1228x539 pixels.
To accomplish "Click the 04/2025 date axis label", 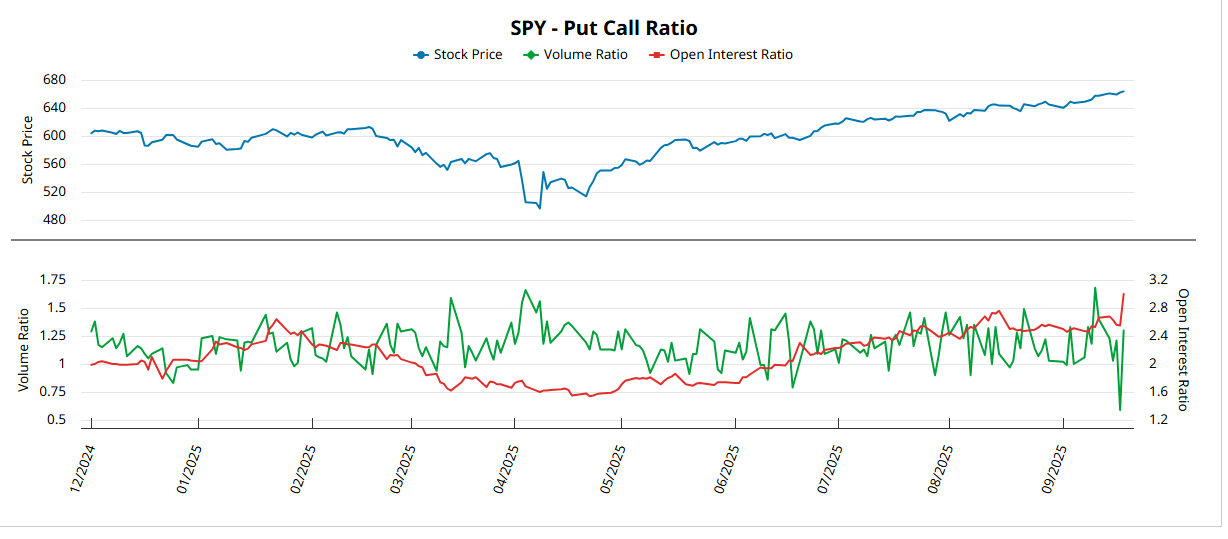I will click(505, 469).
